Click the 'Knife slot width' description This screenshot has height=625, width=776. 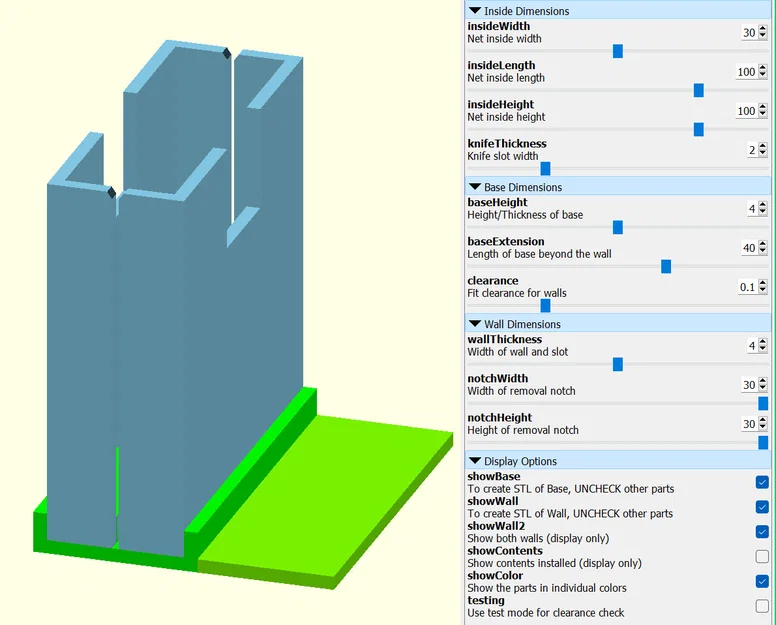point(503,156)
